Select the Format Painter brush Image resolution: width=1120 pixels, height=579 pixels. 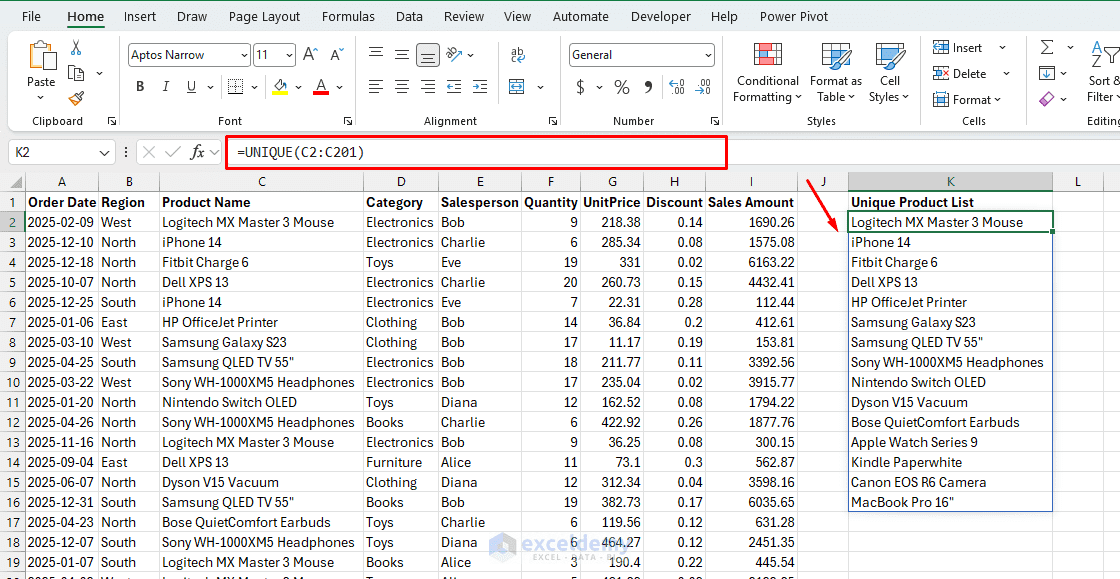[76, 98]
